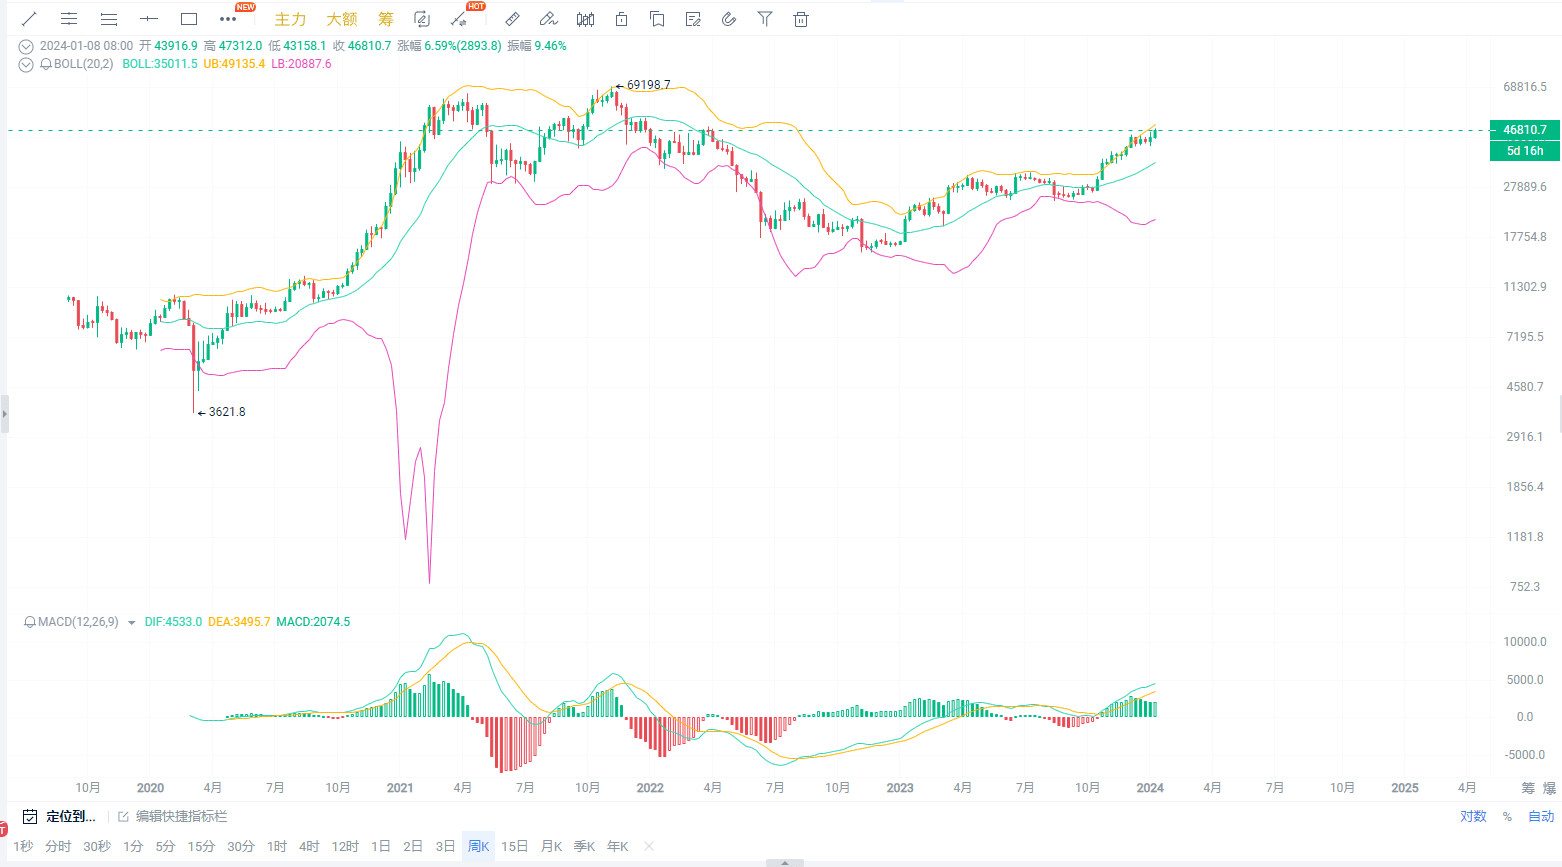The height and width of the screenshot is (867, 1562).
Task: Click the green current price label 46810.7
Action: [x=1524, y=129]
